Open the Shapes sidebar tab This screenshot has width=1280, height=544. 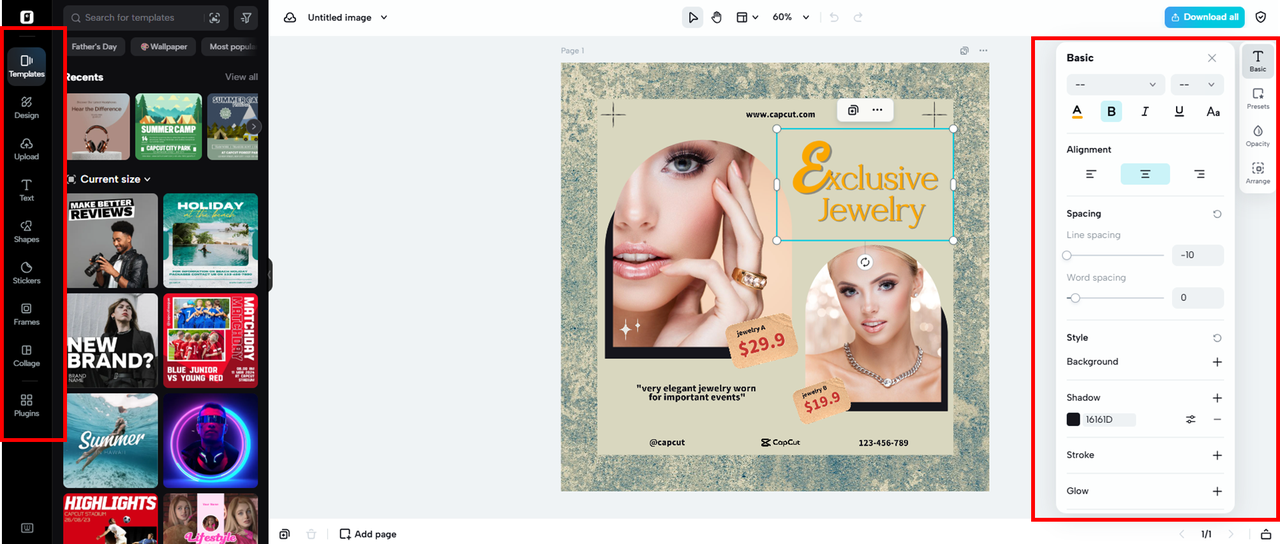27,231
